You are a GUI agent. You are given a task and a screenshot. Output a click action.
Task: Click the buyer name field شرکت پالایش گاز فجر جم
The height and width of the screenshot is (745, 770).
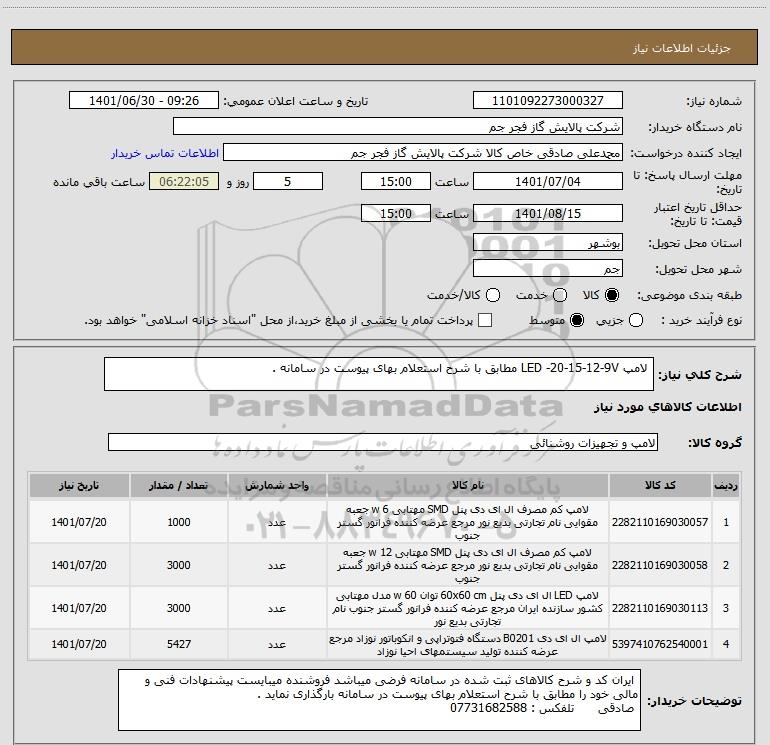pos(398,127)
